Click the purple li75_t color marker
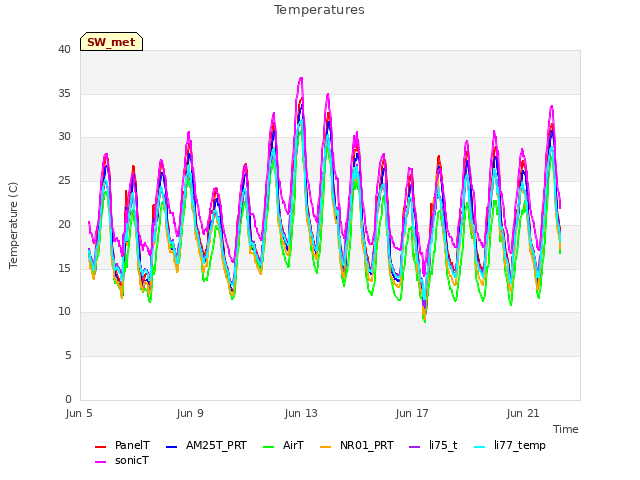Viewport: 640px width, 480px height. coord(414,447)
